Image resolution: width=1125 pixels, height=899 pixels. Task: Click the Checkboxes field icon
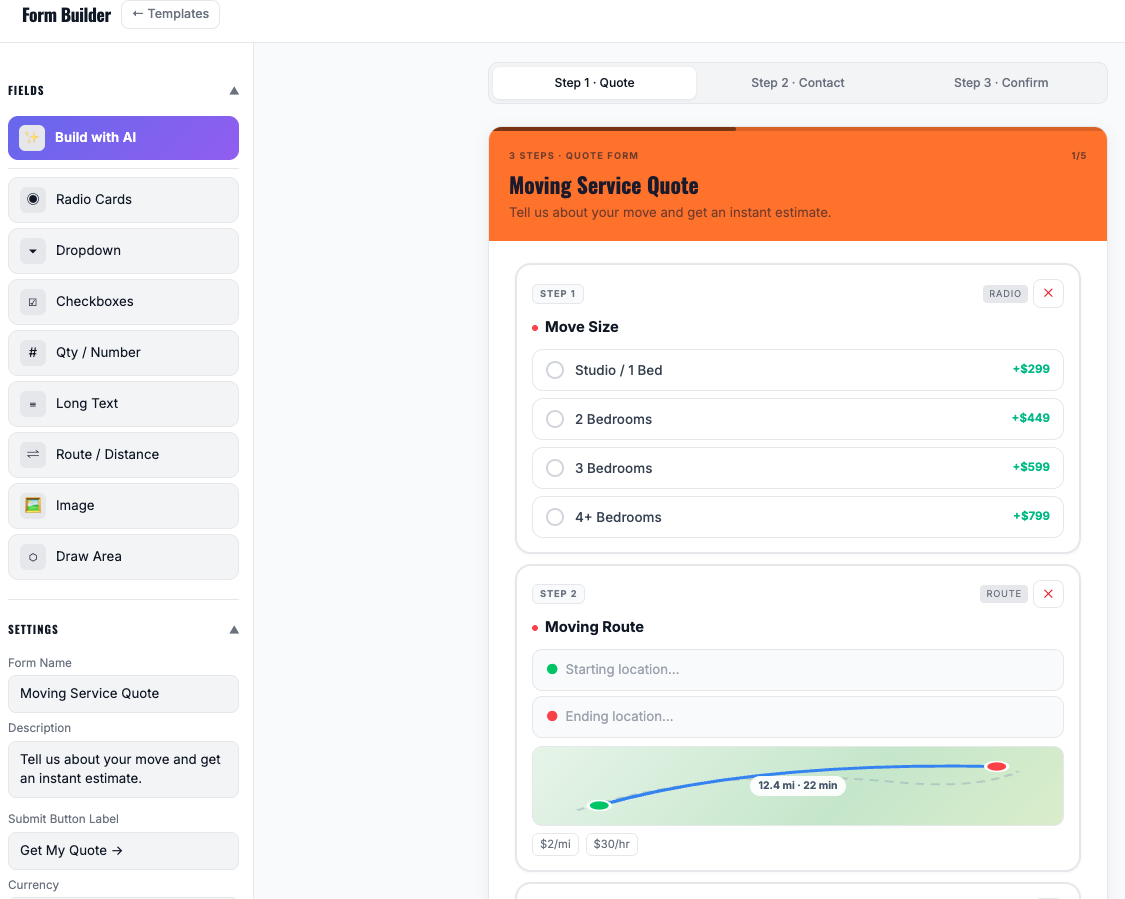pos(33,301)
